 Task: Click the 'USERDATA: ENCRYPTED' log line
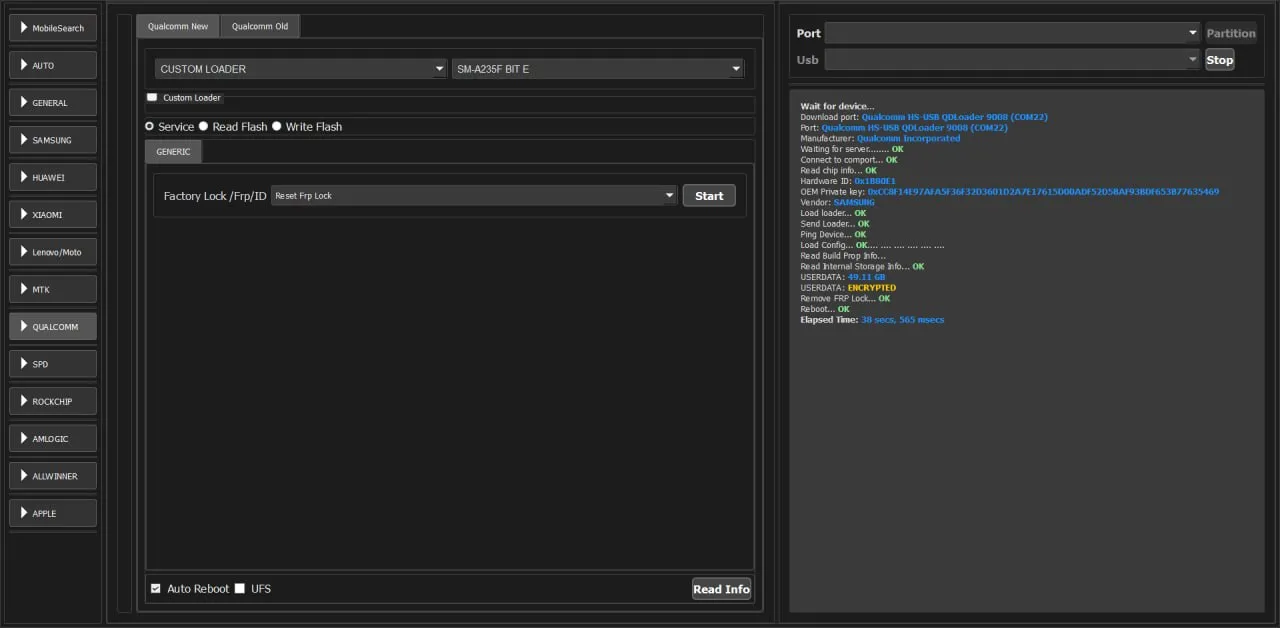coord(848,288)
